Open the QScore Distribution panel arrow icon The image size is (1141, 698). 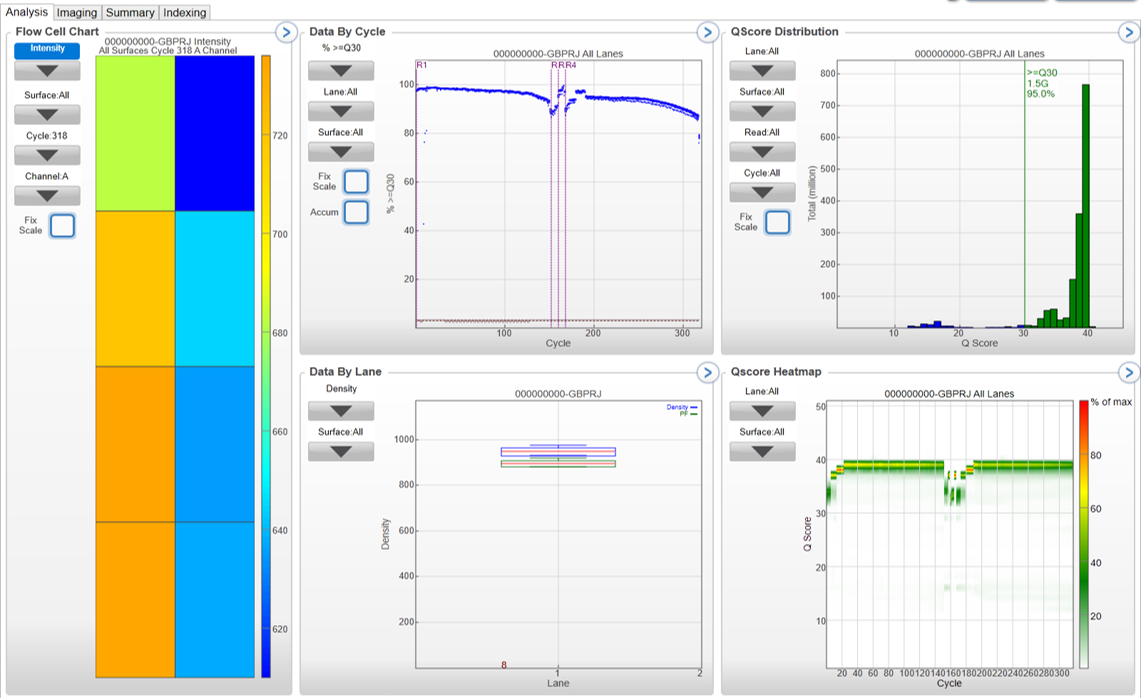click(x=1127, y=32)
